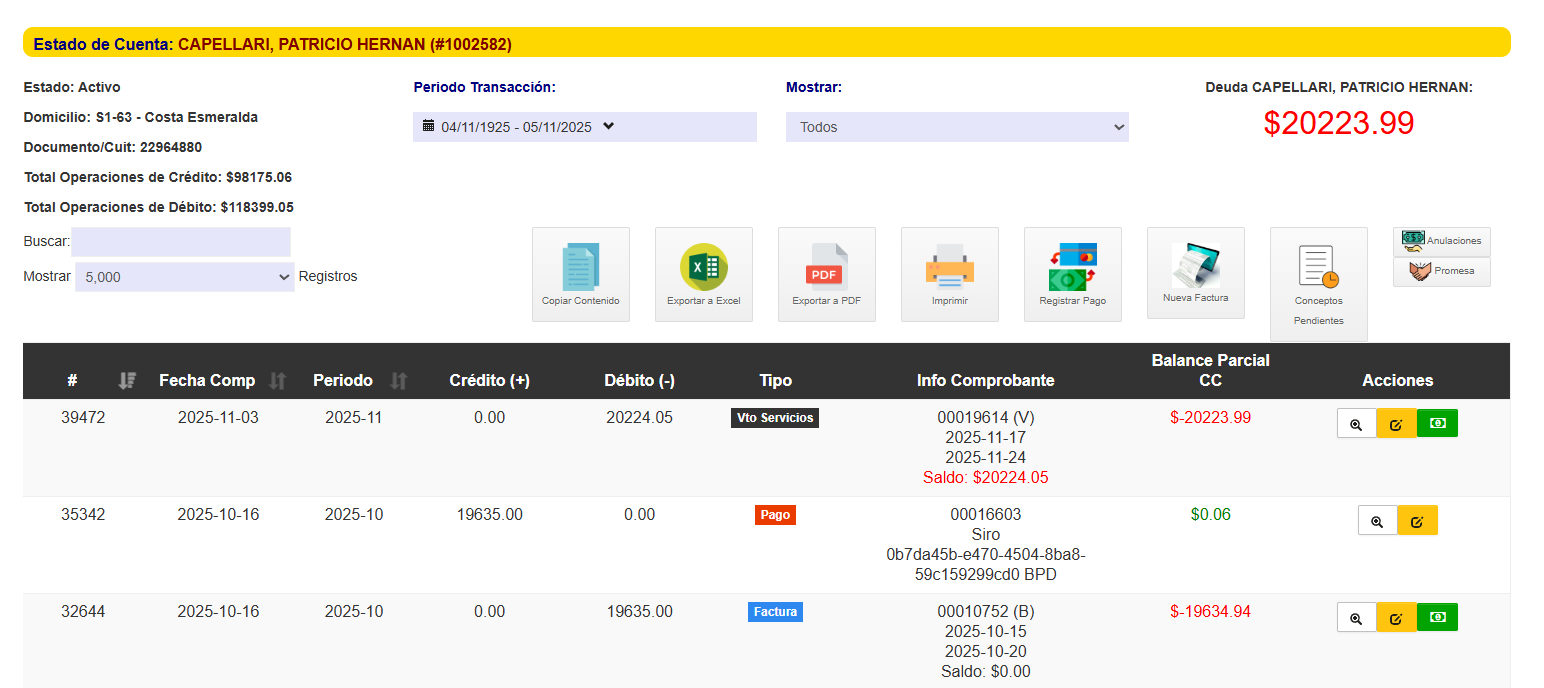Export the table with Exportar a Excel
The width and height of the screenshot is (1544, 688).
pyautogui.click(x=703, y=273)
